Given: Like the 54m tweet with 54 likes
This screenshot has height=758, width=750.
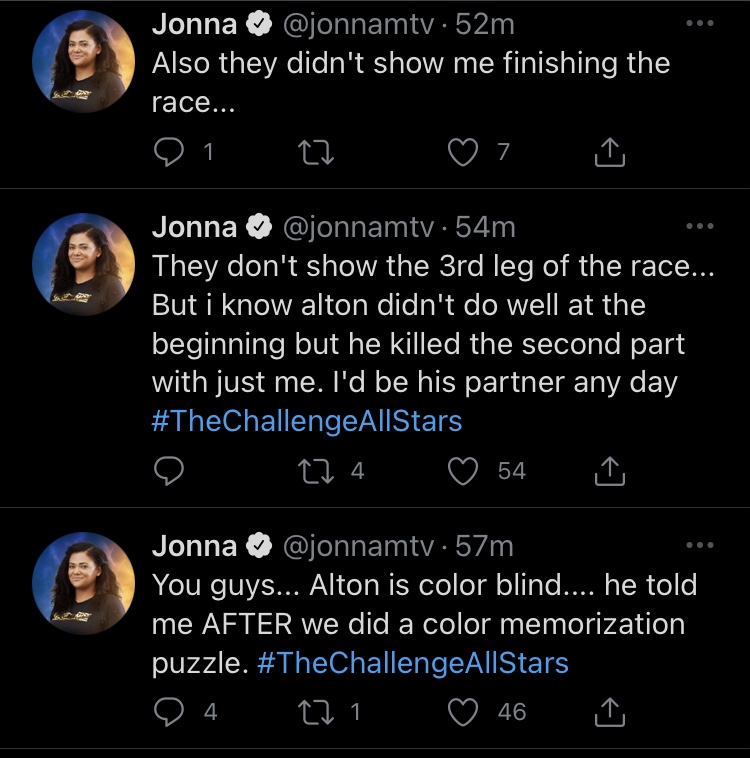Looking at the screenshot, I should (x=463, y=471).
